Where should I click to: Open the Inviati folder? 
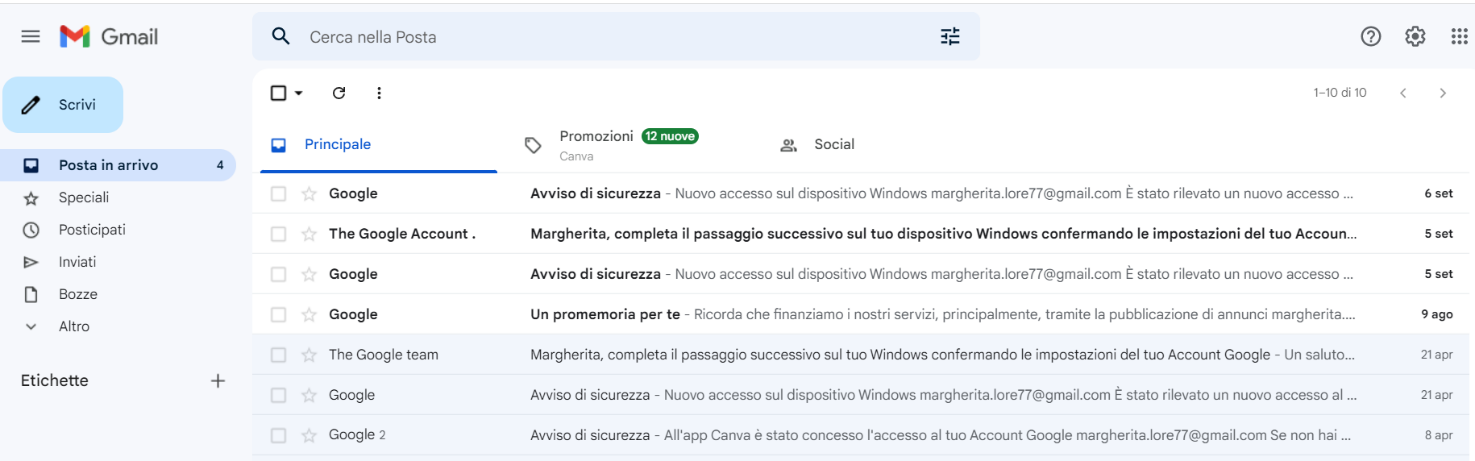pyautogui.click(x=118, y=262)
